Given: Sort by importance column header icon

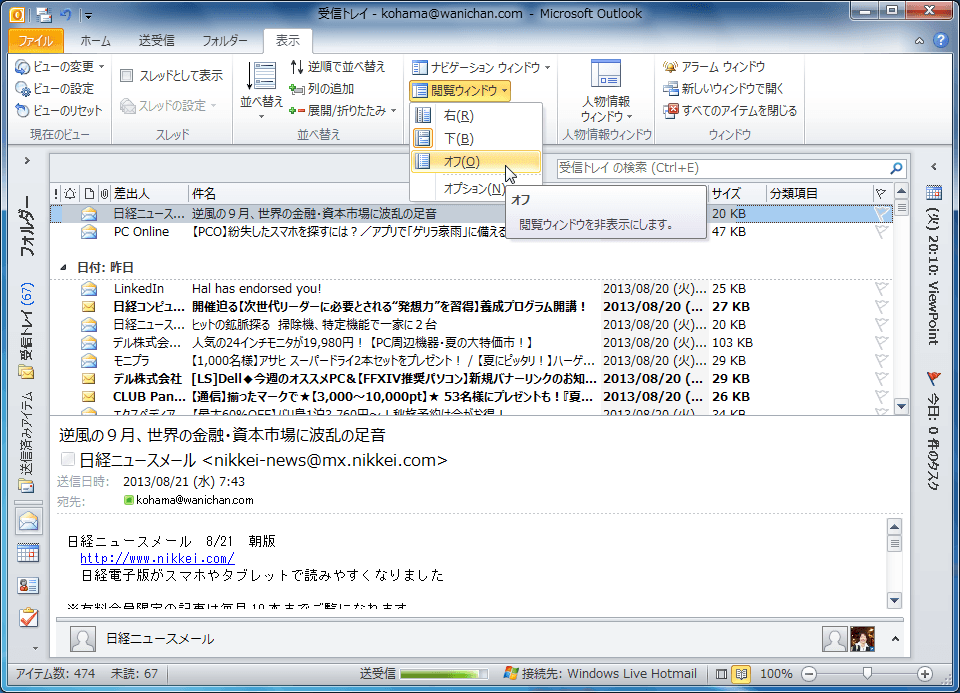Looking at the screenshot, I should click(x=56, y=194).
